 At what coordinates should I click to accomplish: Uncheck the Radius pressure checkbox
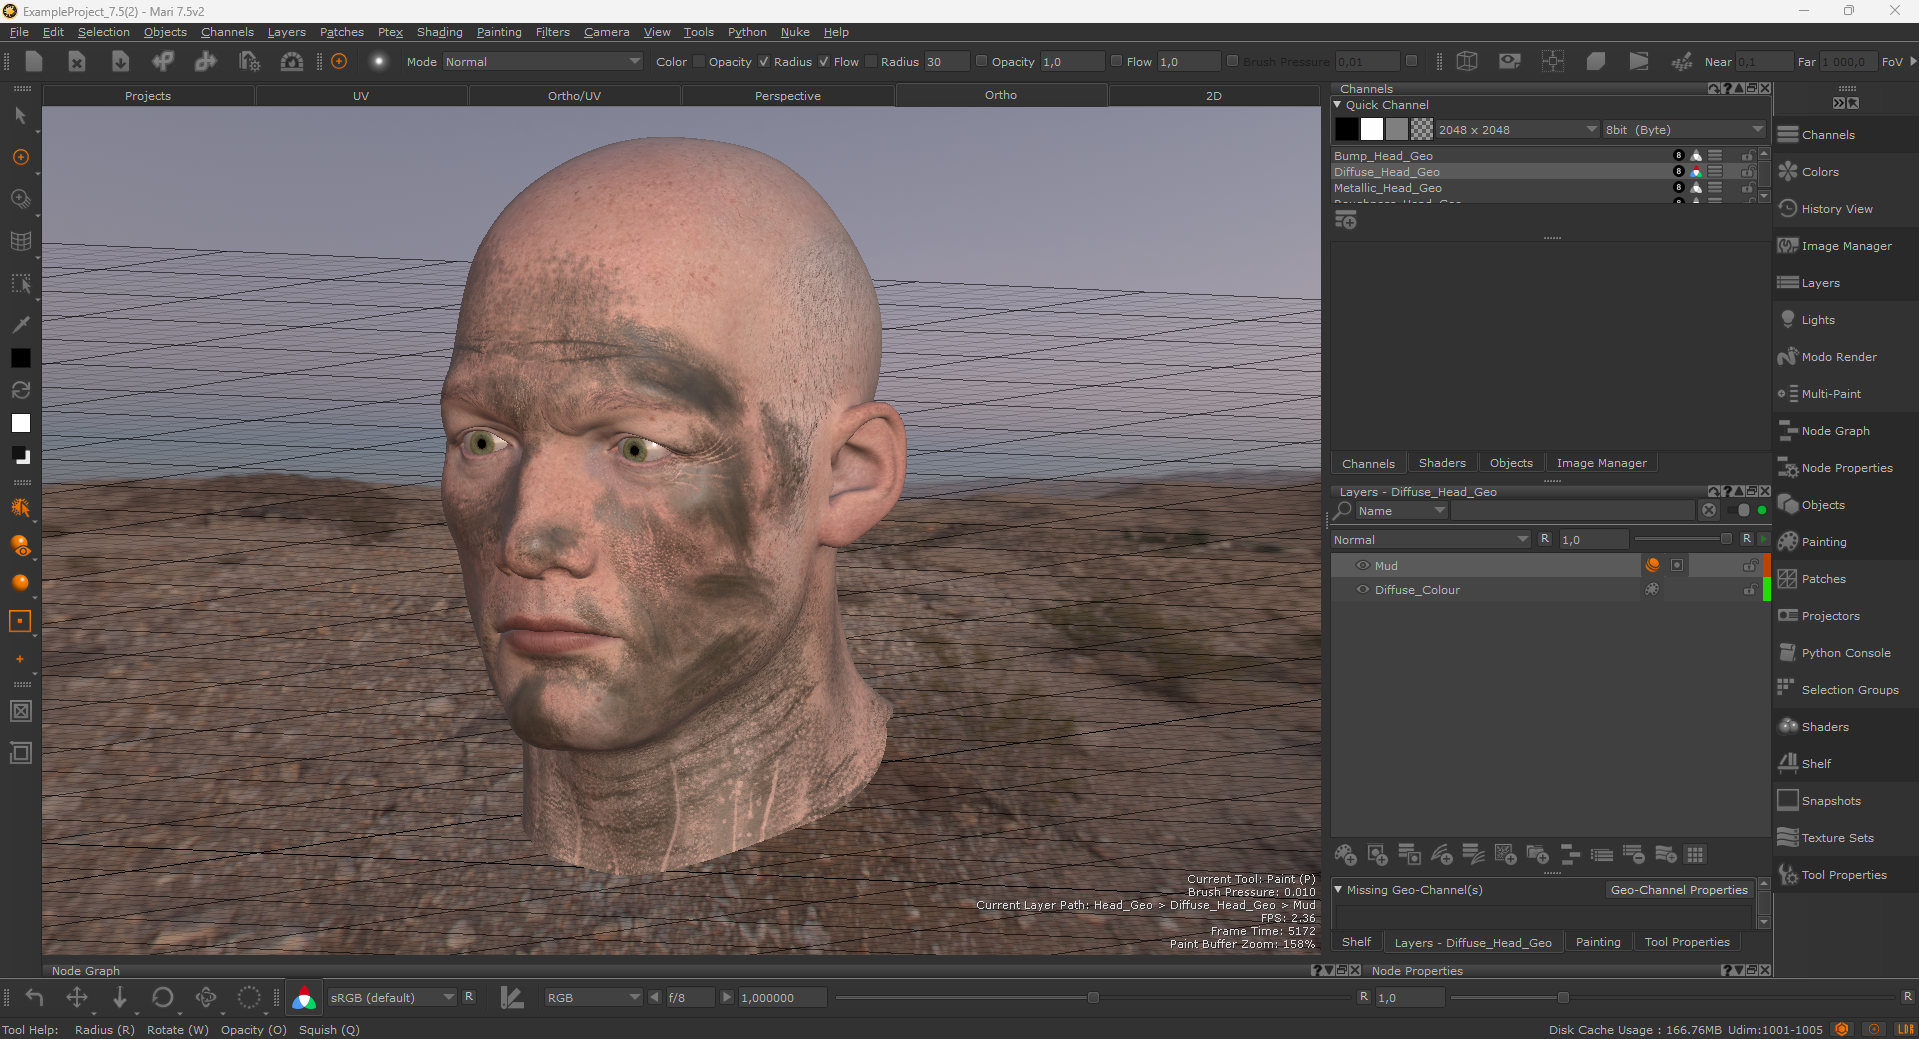click(x=824, y=61)
